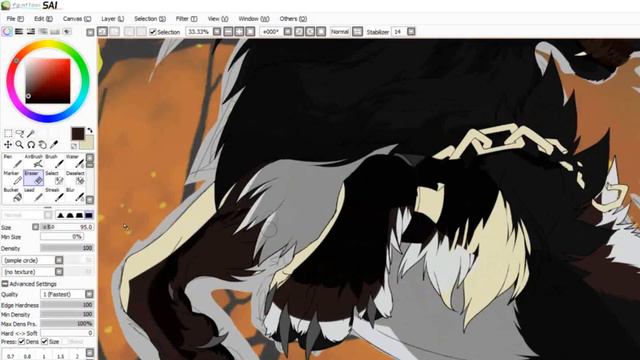
Task: Click the Edge Hardness slider
Action: (x=67, y=305)
